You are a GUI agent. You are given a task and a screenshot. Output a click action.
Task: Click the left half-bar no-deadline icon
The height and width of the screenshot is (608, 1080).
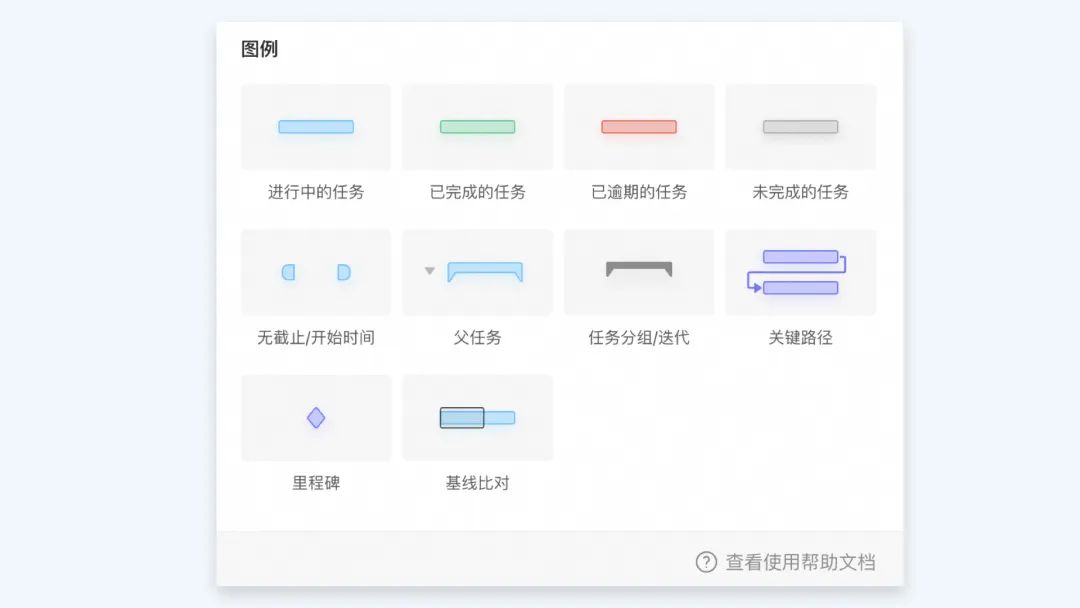tap(289, 272)
